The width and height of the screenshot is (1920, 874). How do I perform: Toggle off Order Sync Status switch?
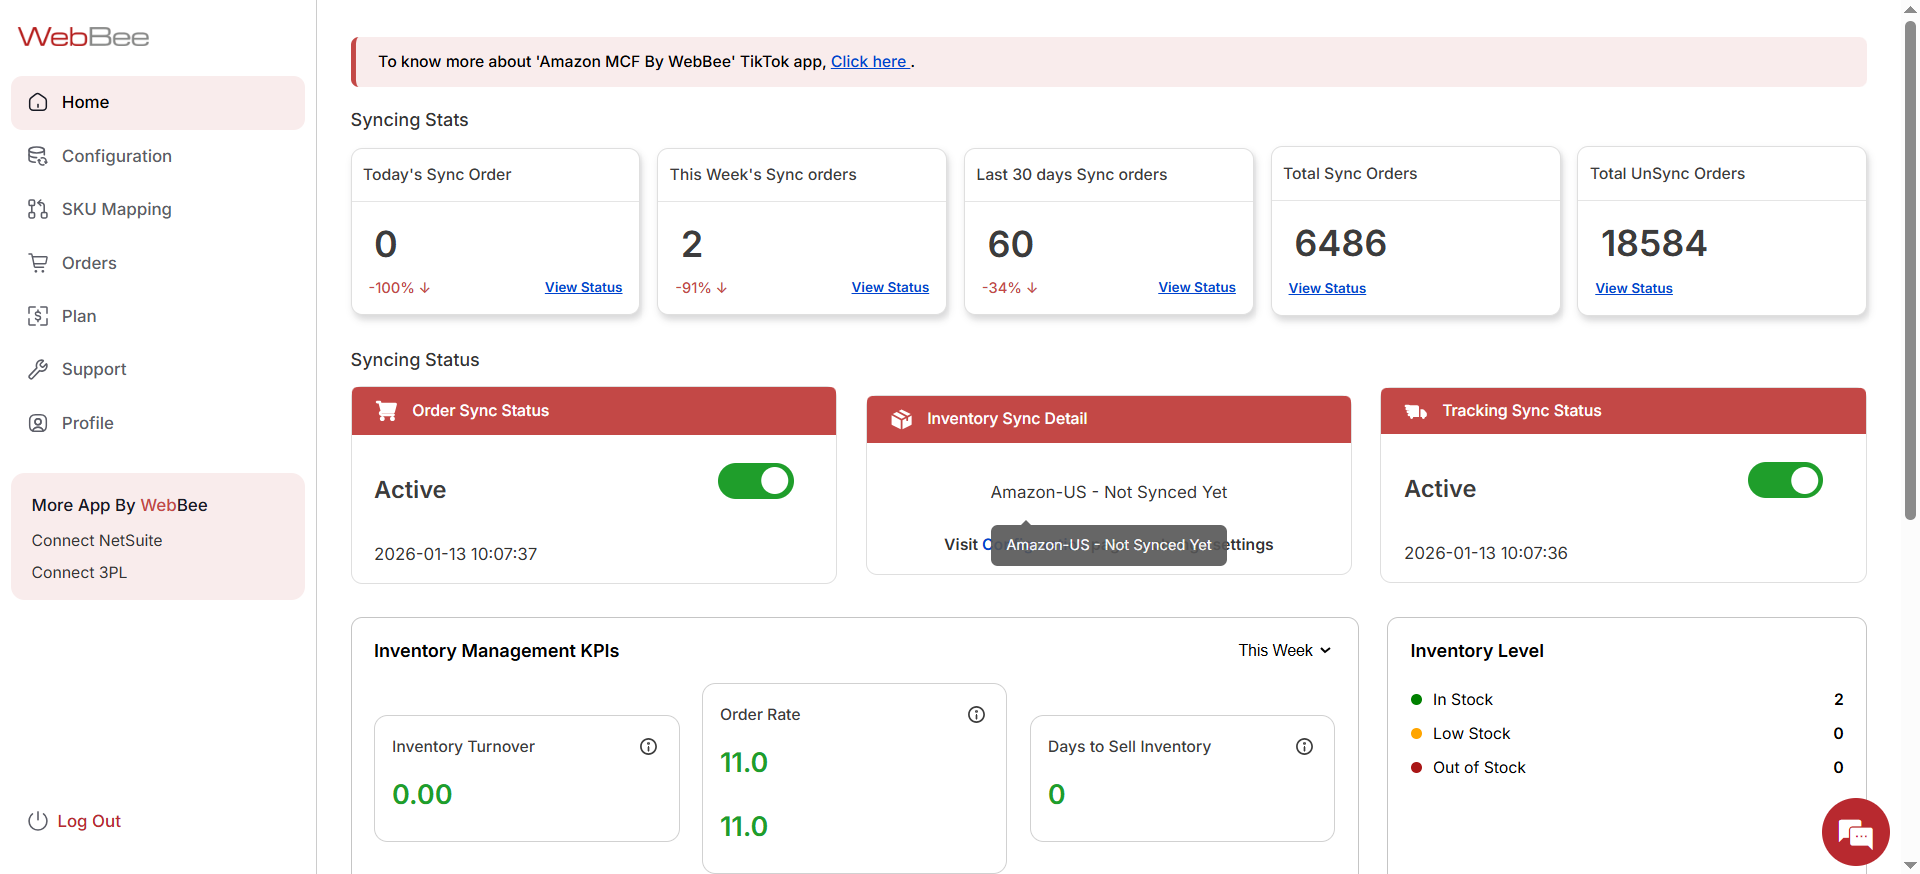755,481
